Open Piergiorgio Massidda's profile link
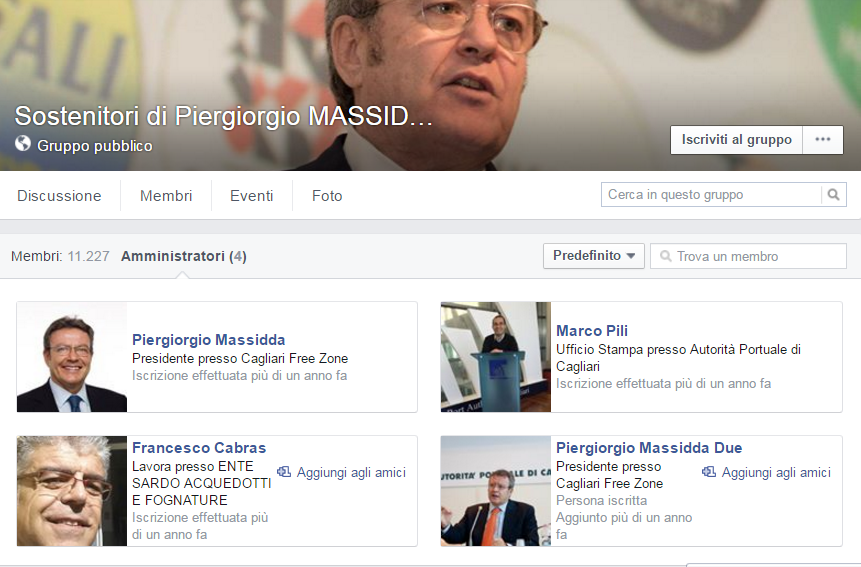The height and width of the screenshot is (567, 861). pos(209,340)
